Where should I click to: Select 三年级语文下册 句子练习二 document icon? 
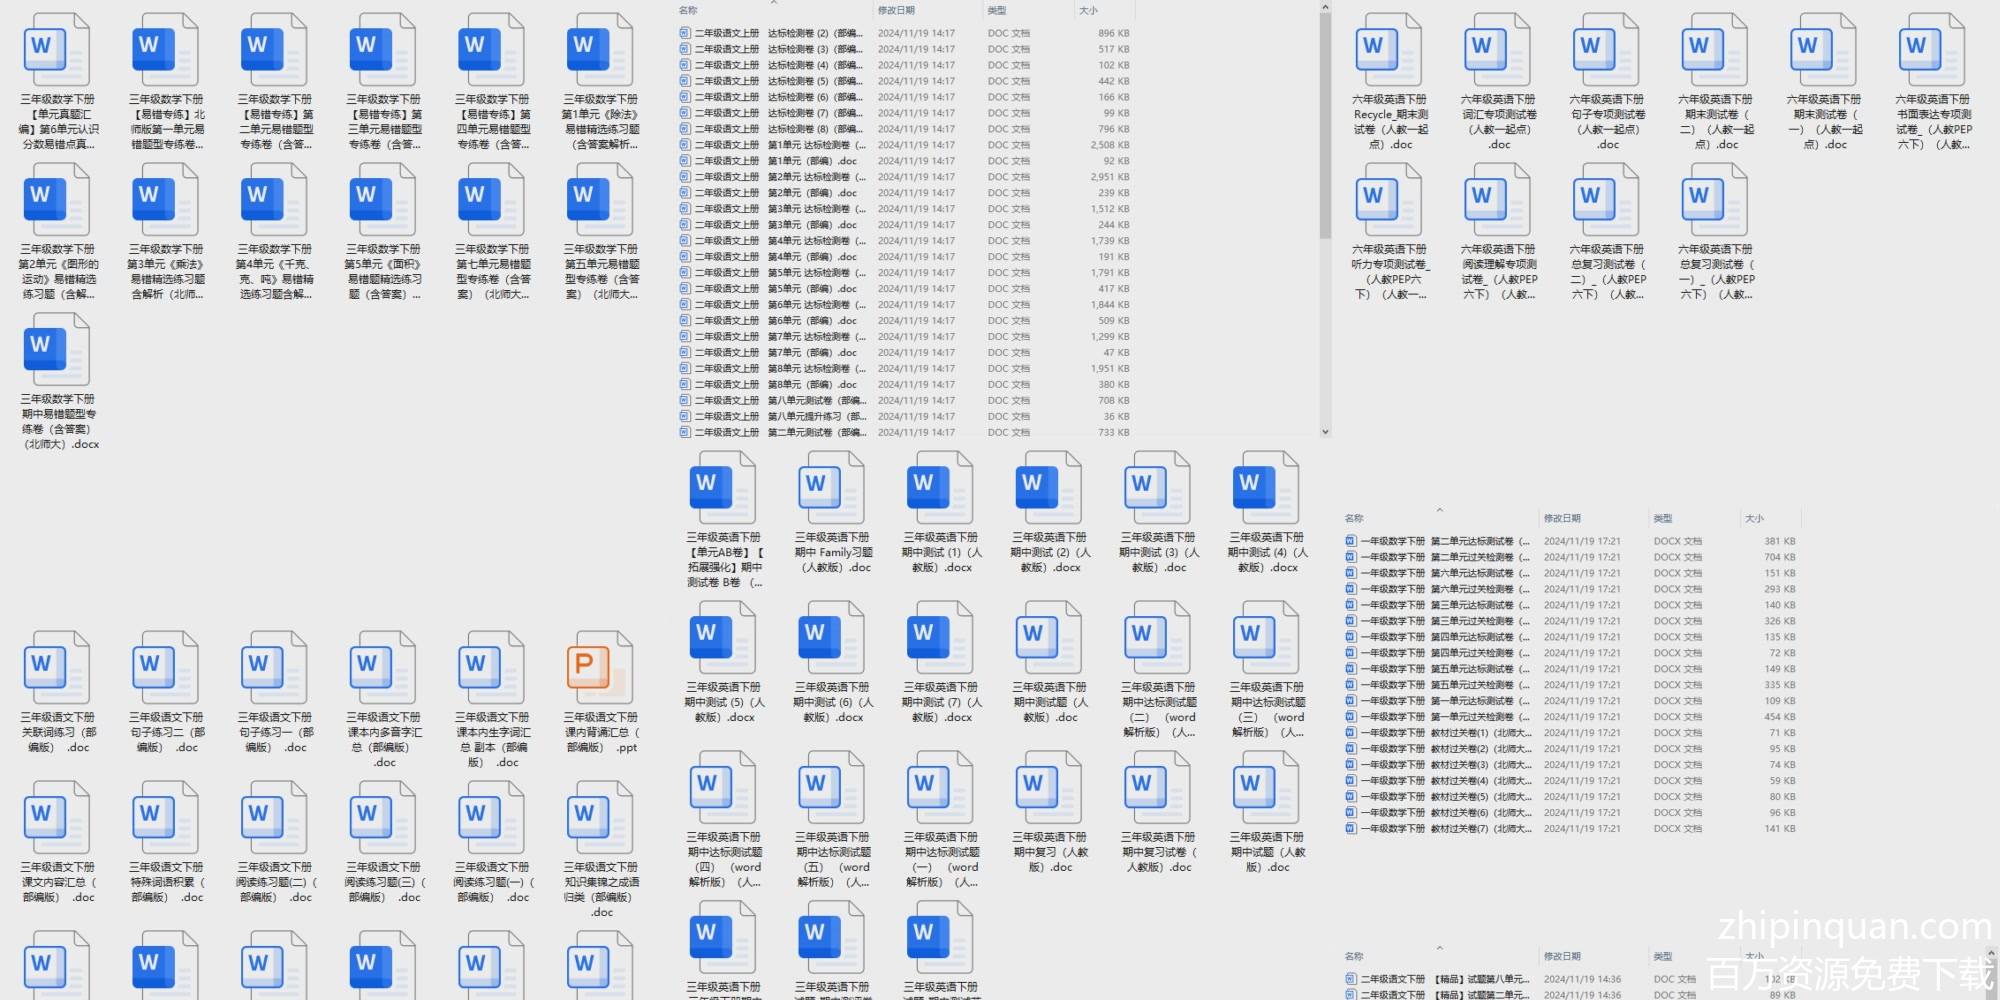(x=166, y=667)
